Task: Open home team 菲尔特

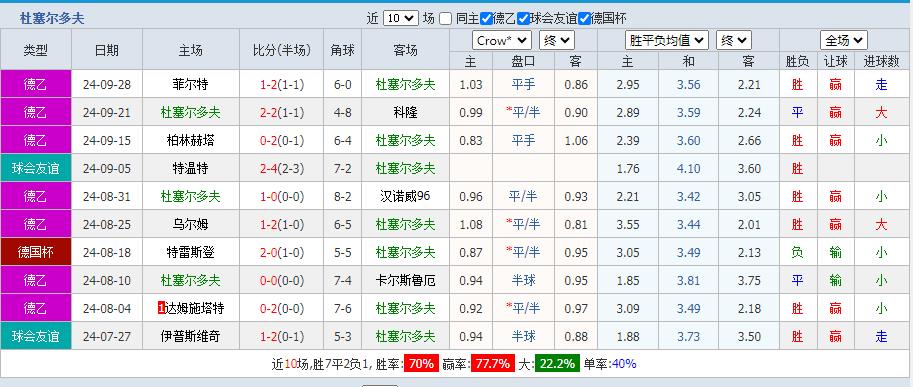Action: [190, 84]
